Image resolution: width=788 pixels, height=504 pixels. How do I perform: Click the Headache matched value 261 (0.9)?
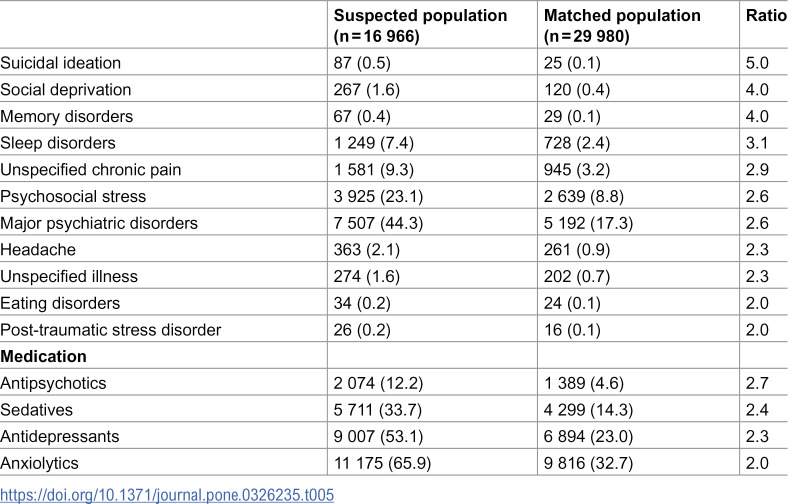tap(577, 250)
